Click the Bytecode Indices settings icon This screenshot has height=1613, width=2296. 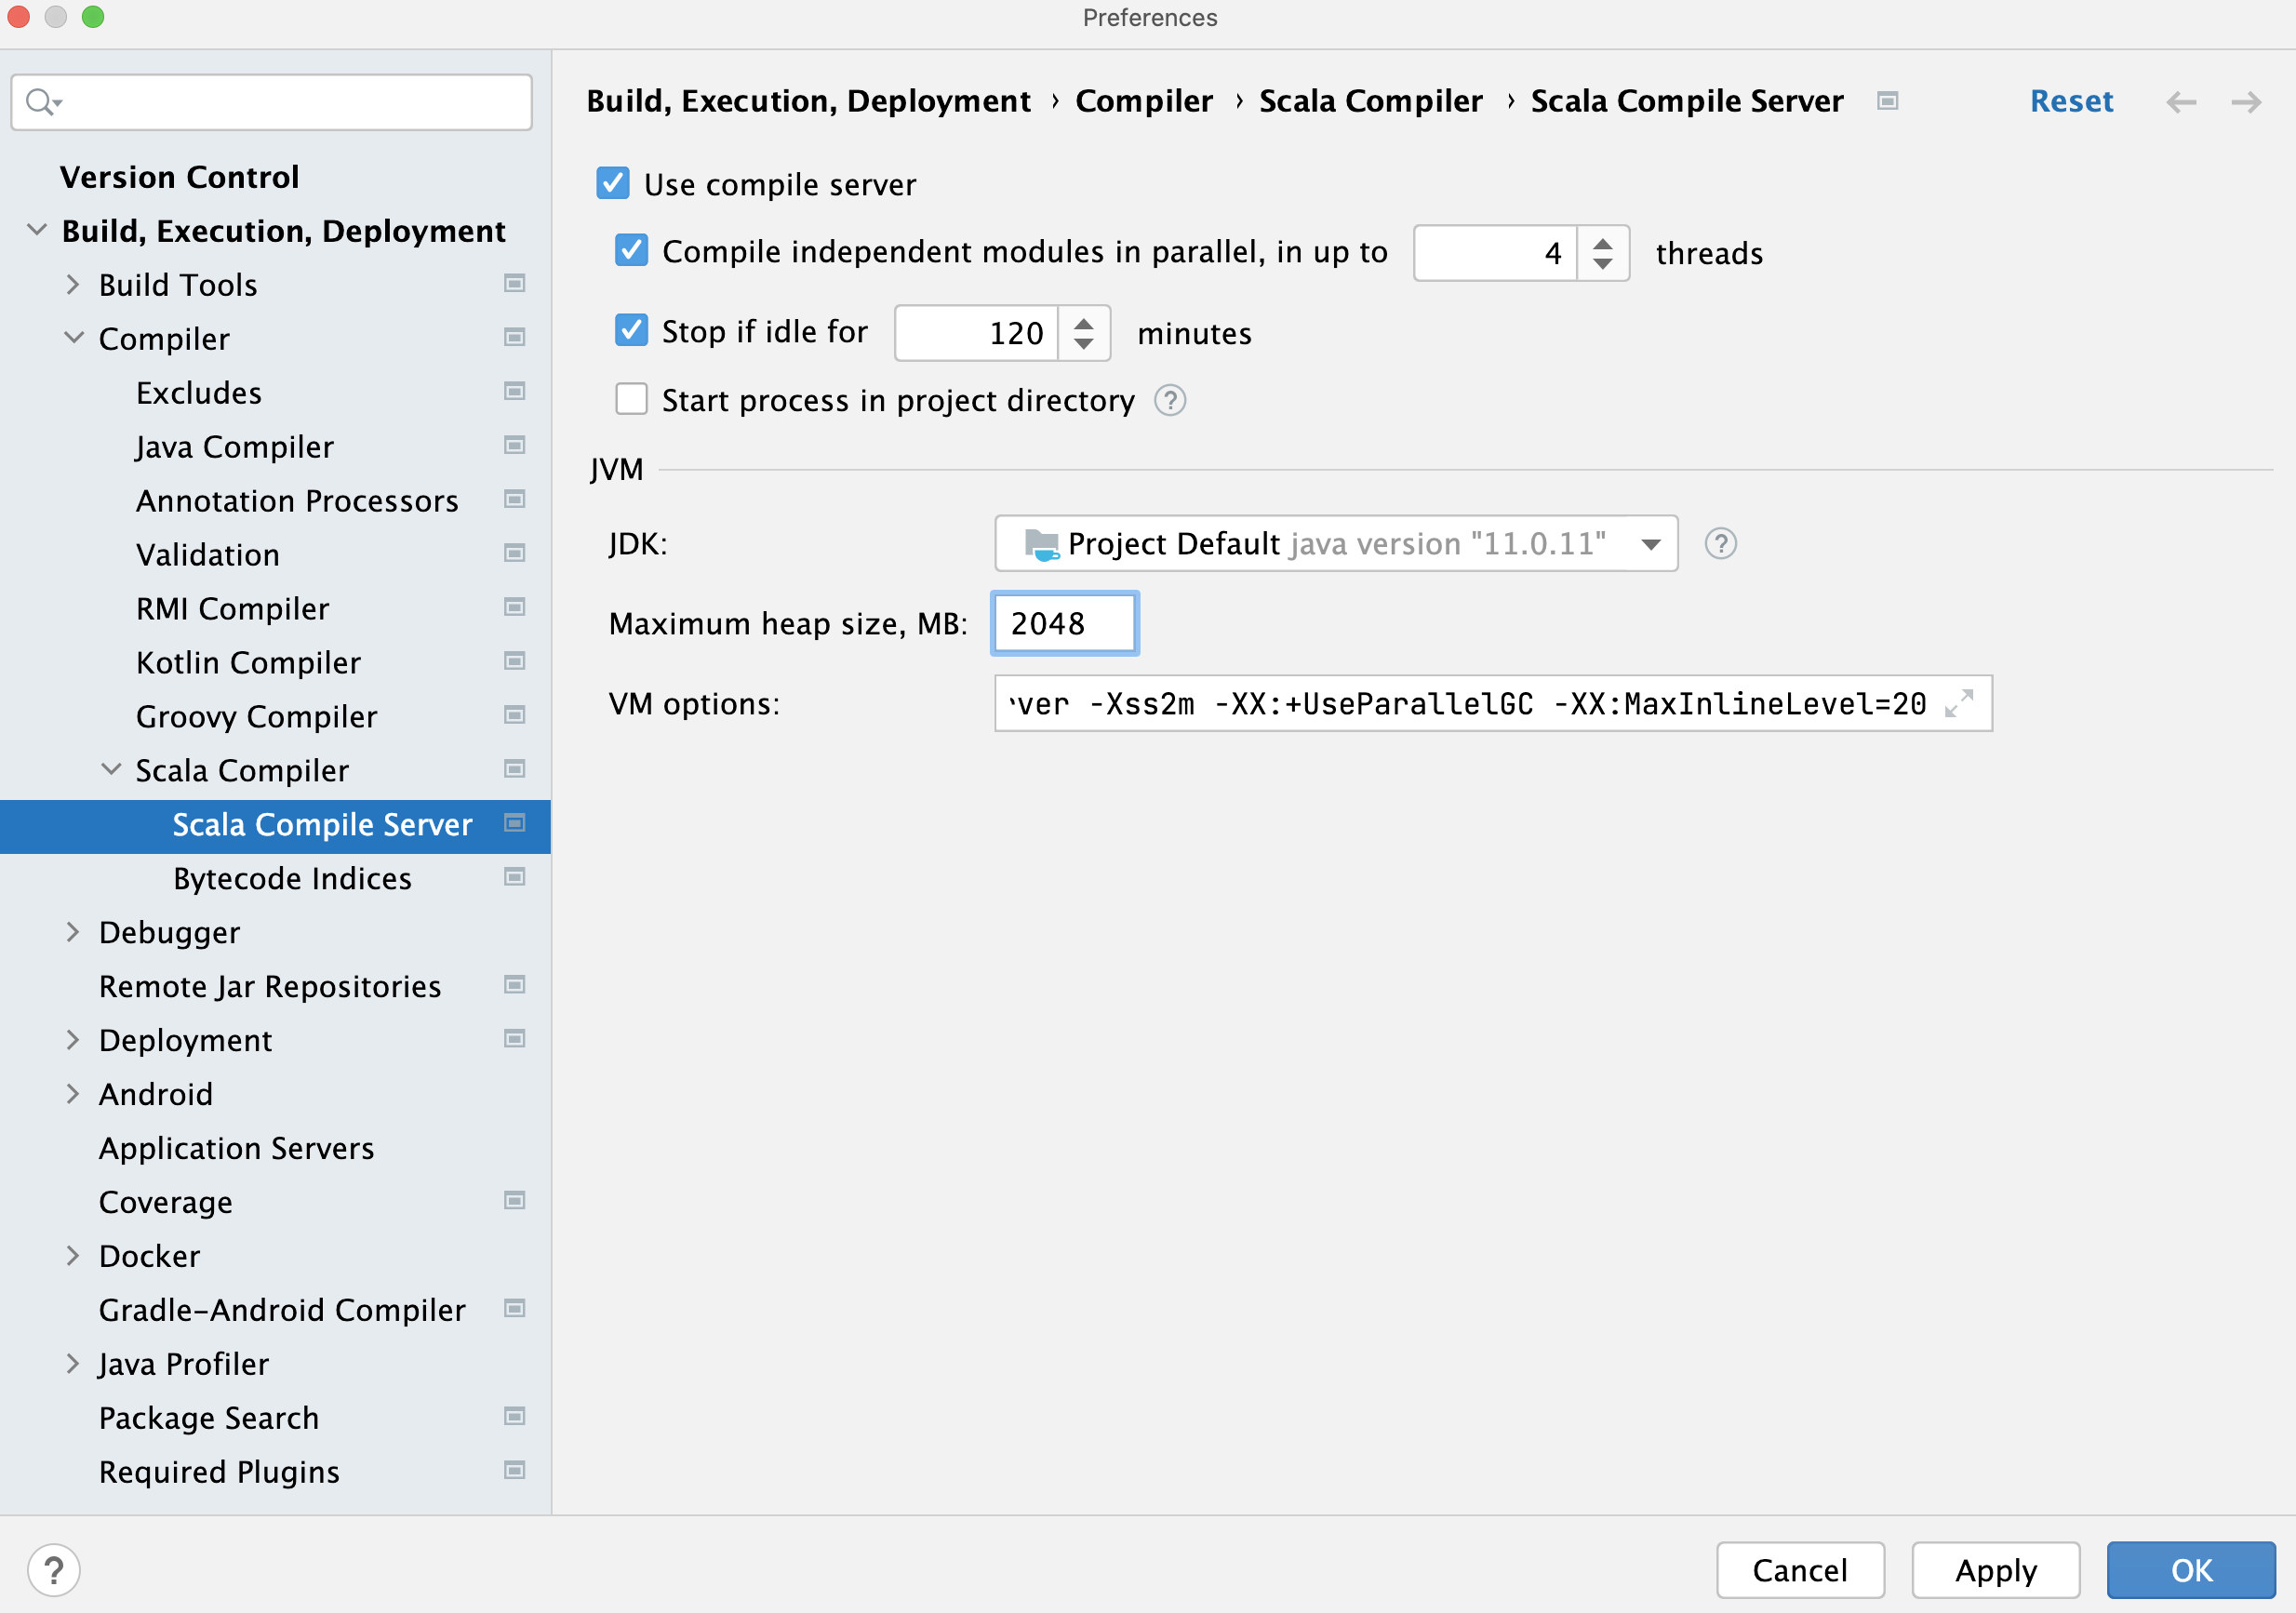pyautogui.click(x=517, y=878)
